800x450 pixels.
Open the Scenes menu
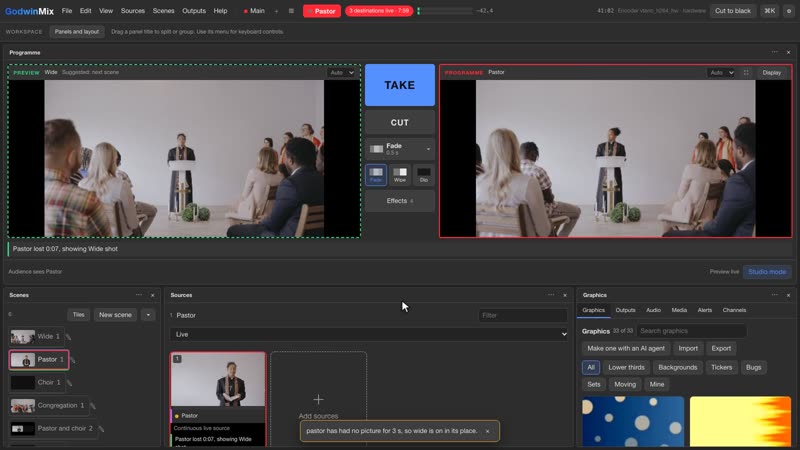point(163,11)
